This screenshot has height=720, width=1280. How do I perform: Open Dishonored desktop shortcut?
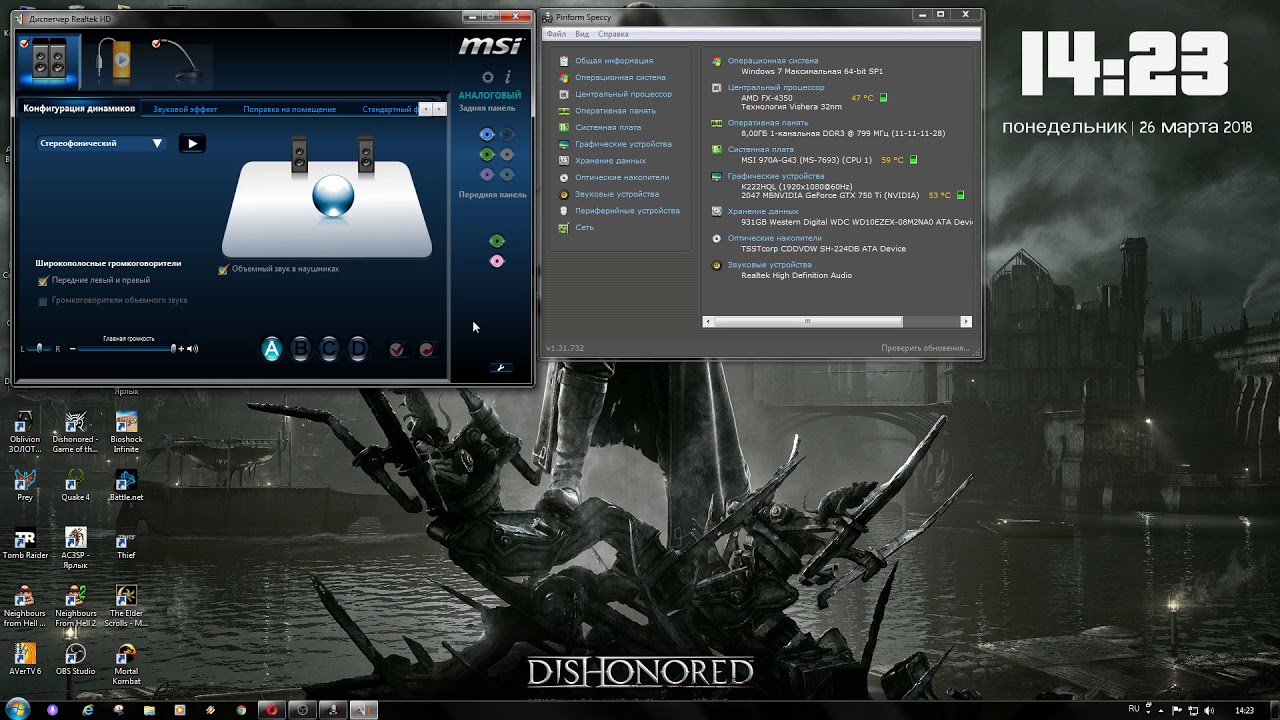75,433
